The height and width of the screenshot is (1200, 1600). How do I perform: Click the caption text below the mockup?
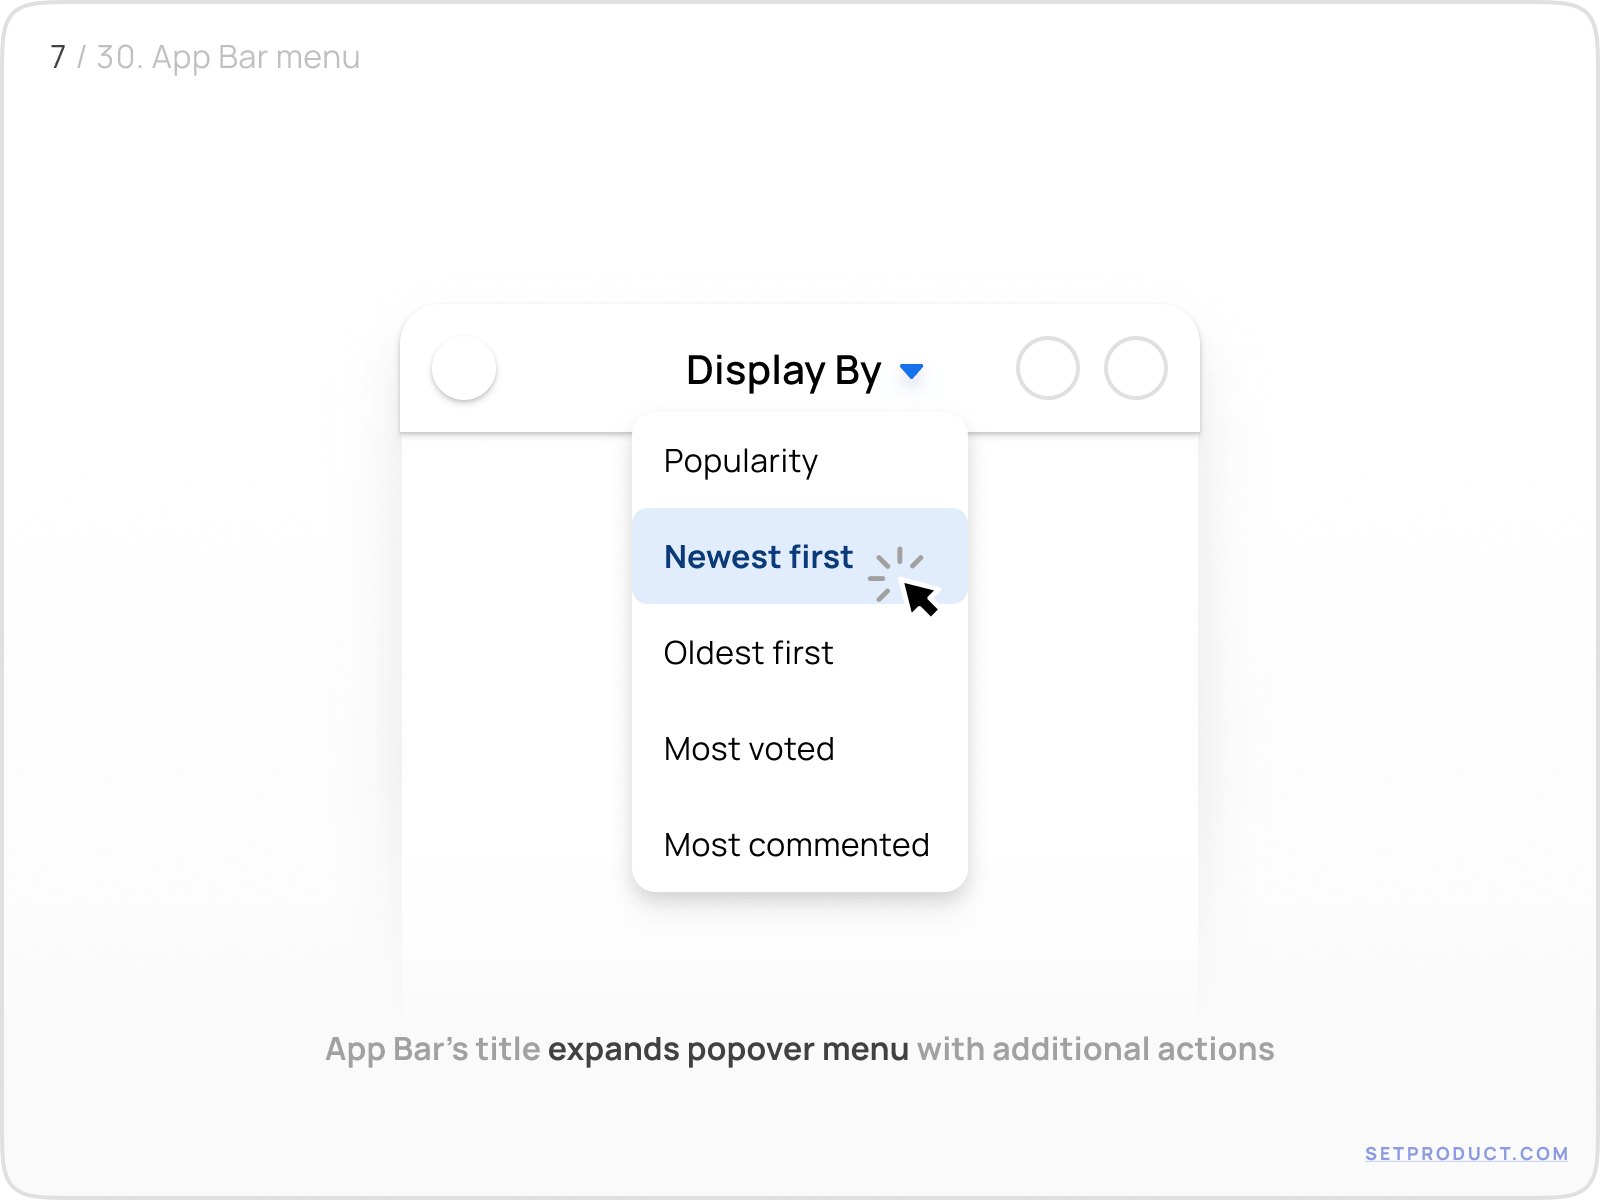[799, 1050]
